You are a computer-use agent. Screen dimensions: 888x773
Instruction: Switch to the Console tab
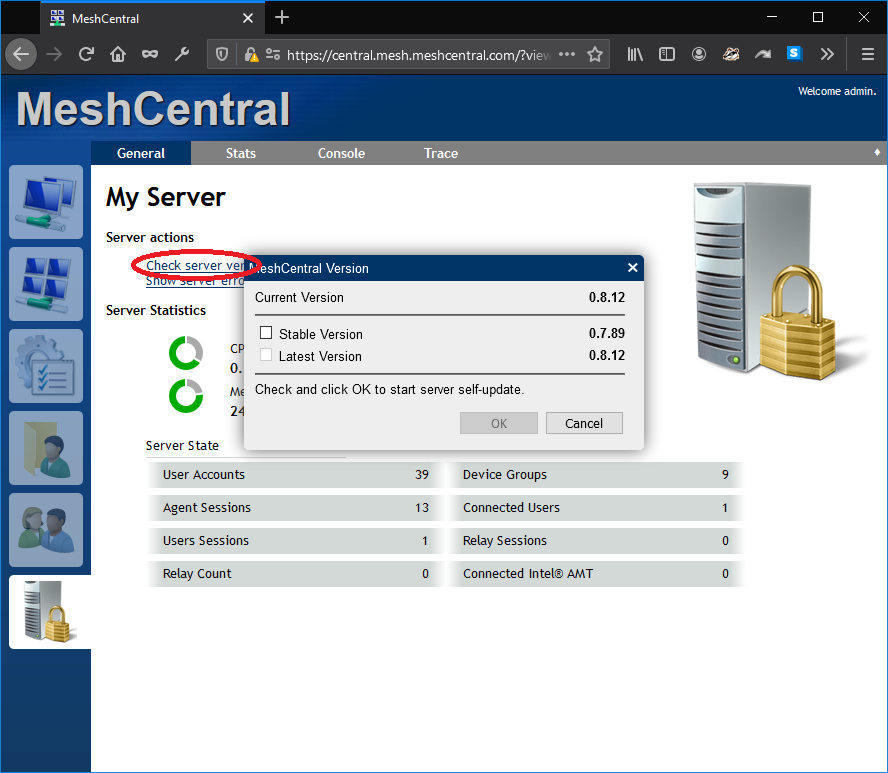[341, 153]
